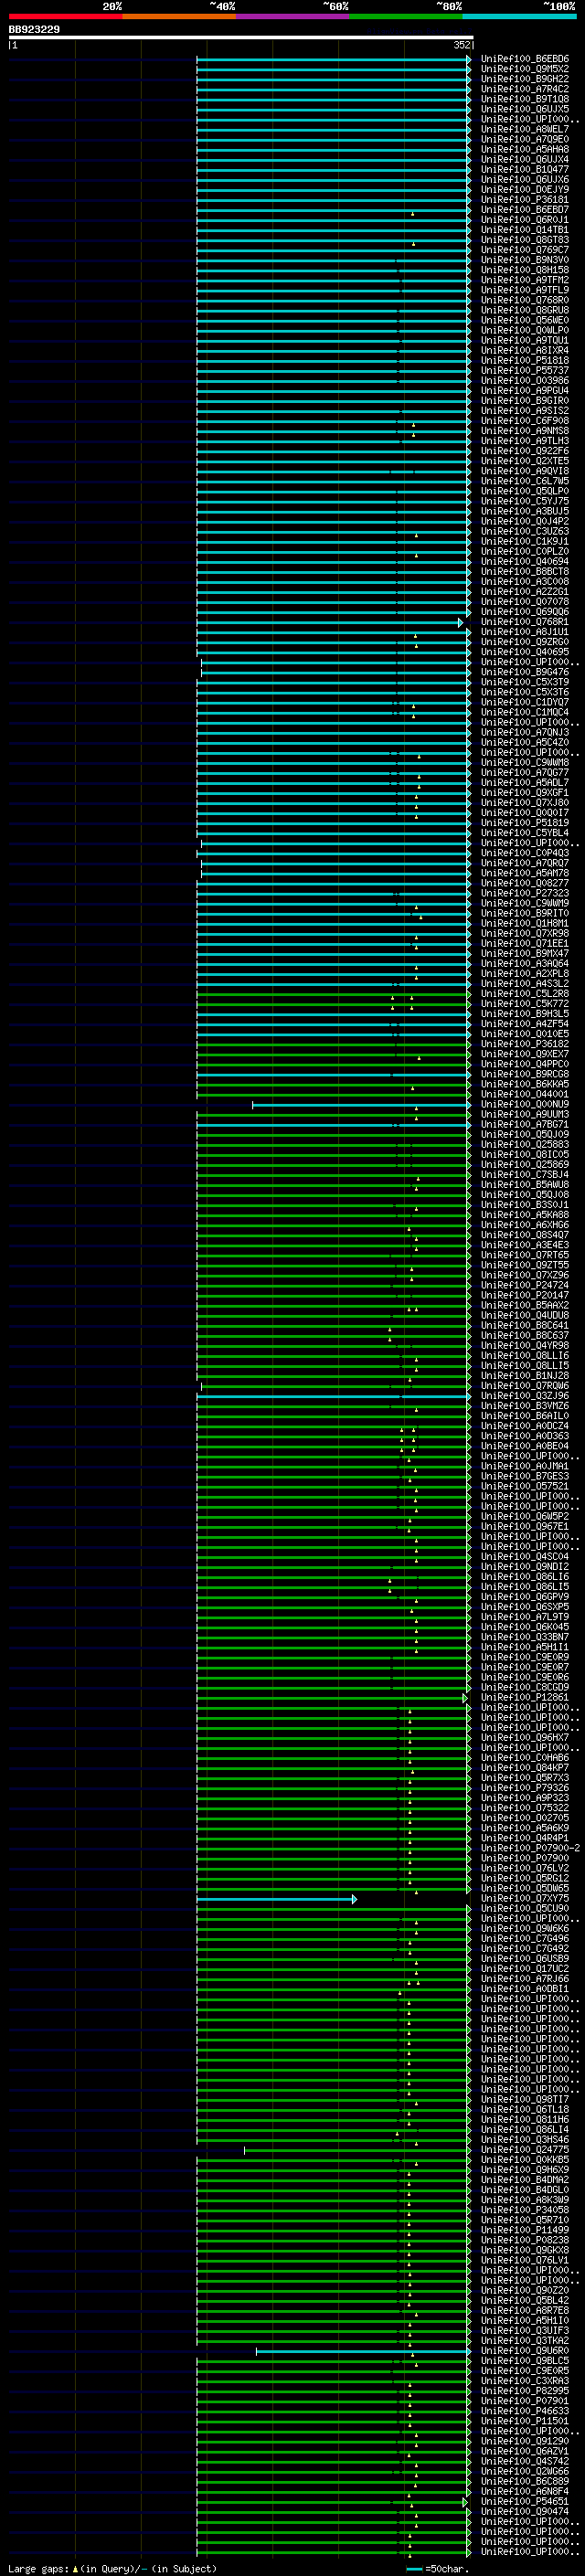Open the hit UniRef100_A8WEL7
Screen dimensions: 585x2576
click(x=525, y=129)
